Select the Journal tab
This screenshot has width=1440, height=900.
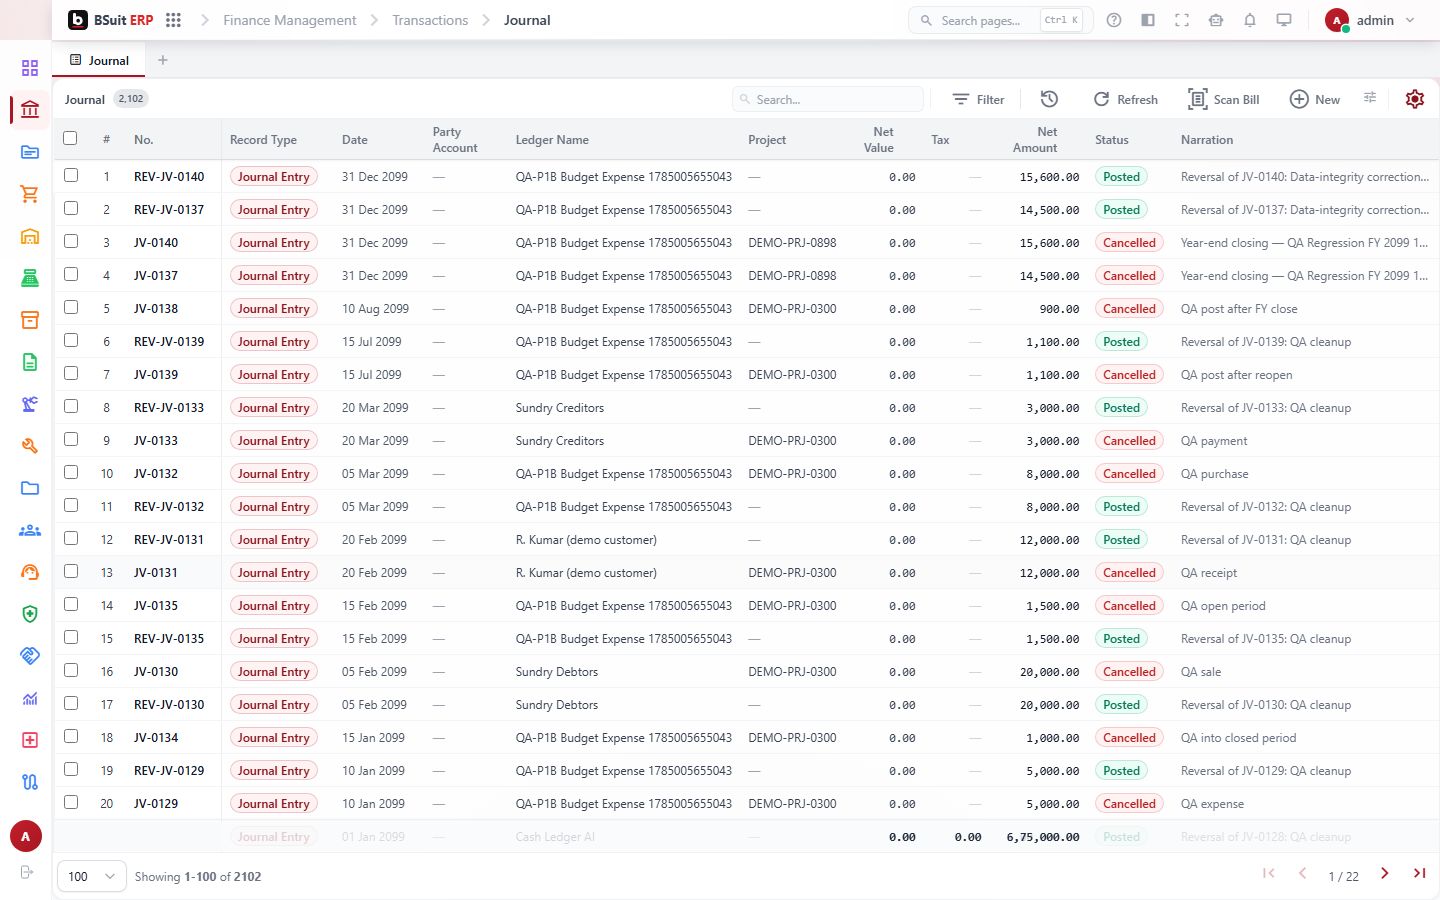pyautogui.click(x=99, y=60)
